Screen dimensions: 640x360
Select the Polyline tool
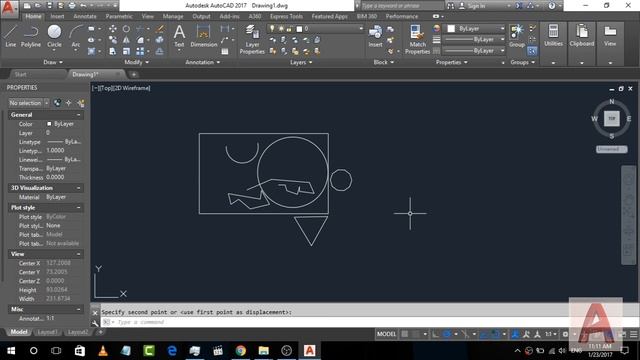(x=31, y=36)
